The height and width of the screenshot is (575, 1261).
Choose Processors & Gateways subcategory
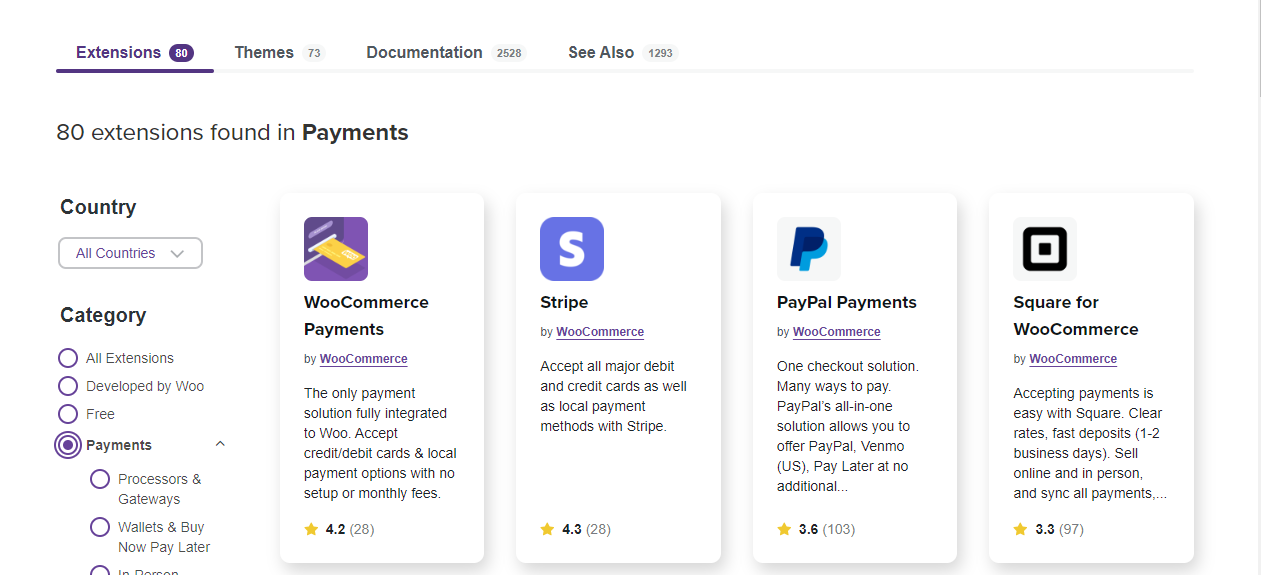pos(100,479)
